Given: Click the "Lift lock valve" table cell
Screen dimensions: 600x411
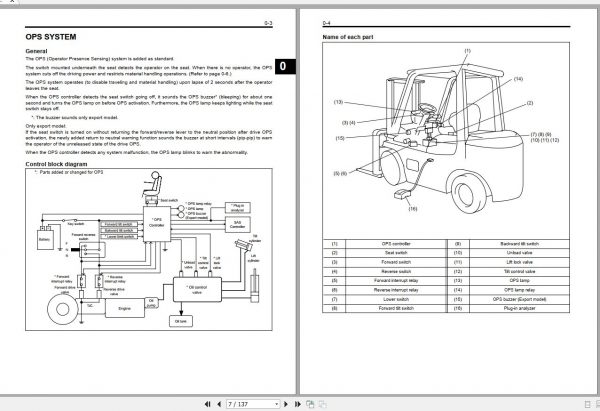Looking at the screenshot, I should click(x=519, y=262).
